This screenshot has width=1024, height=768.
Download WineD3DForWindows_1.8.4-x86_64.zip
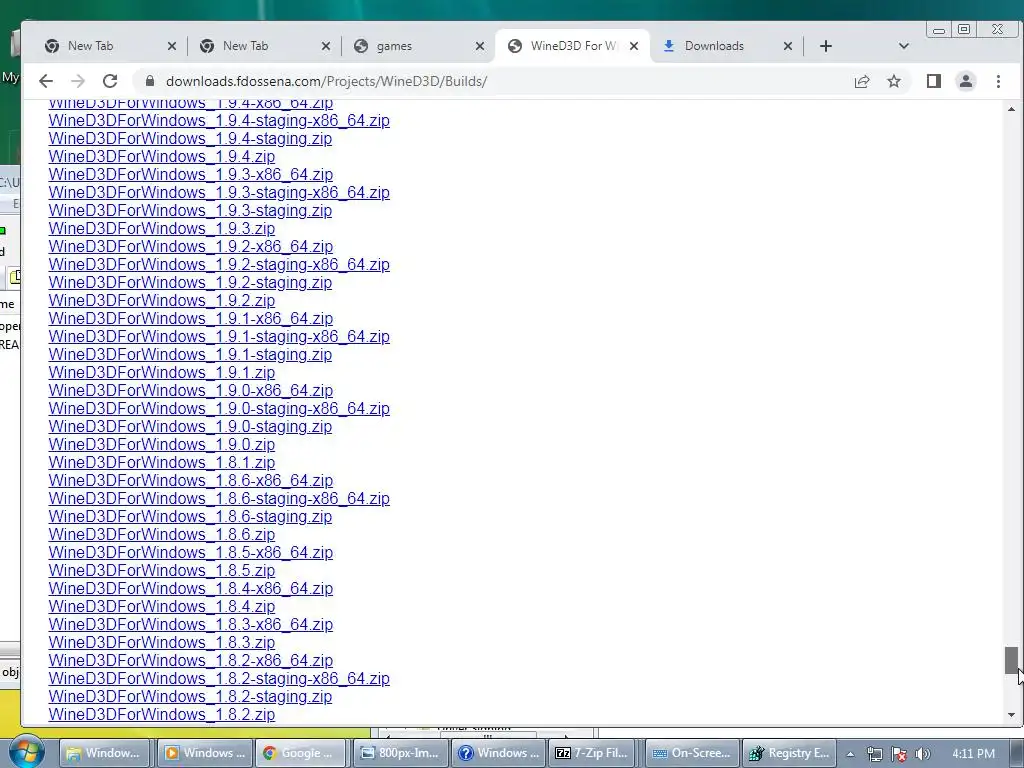[191, 588]
